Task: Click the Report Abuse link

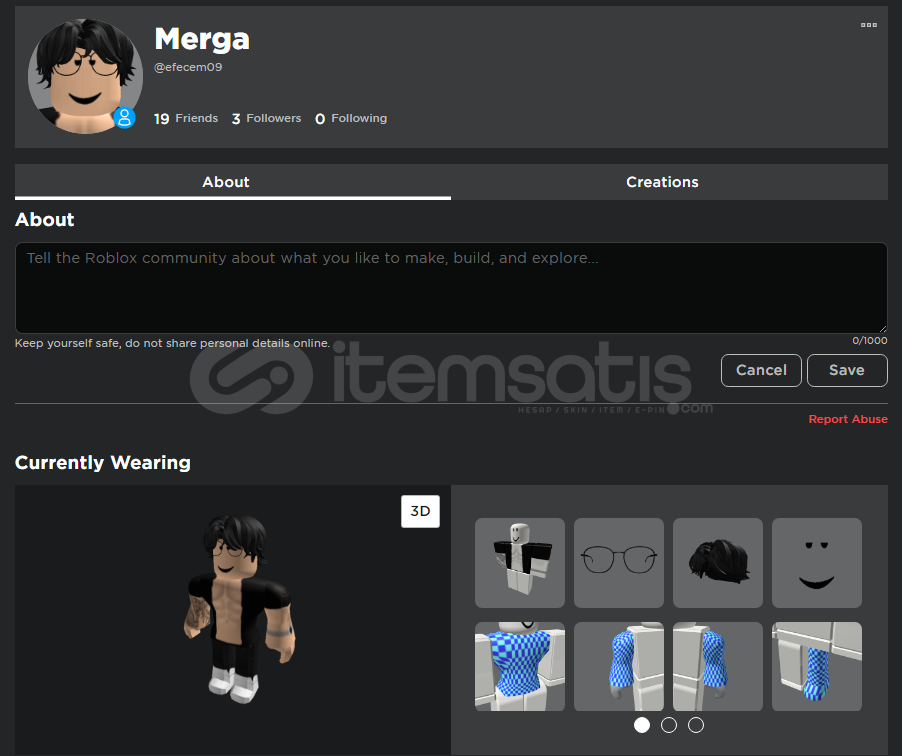Action: (847, 419)
